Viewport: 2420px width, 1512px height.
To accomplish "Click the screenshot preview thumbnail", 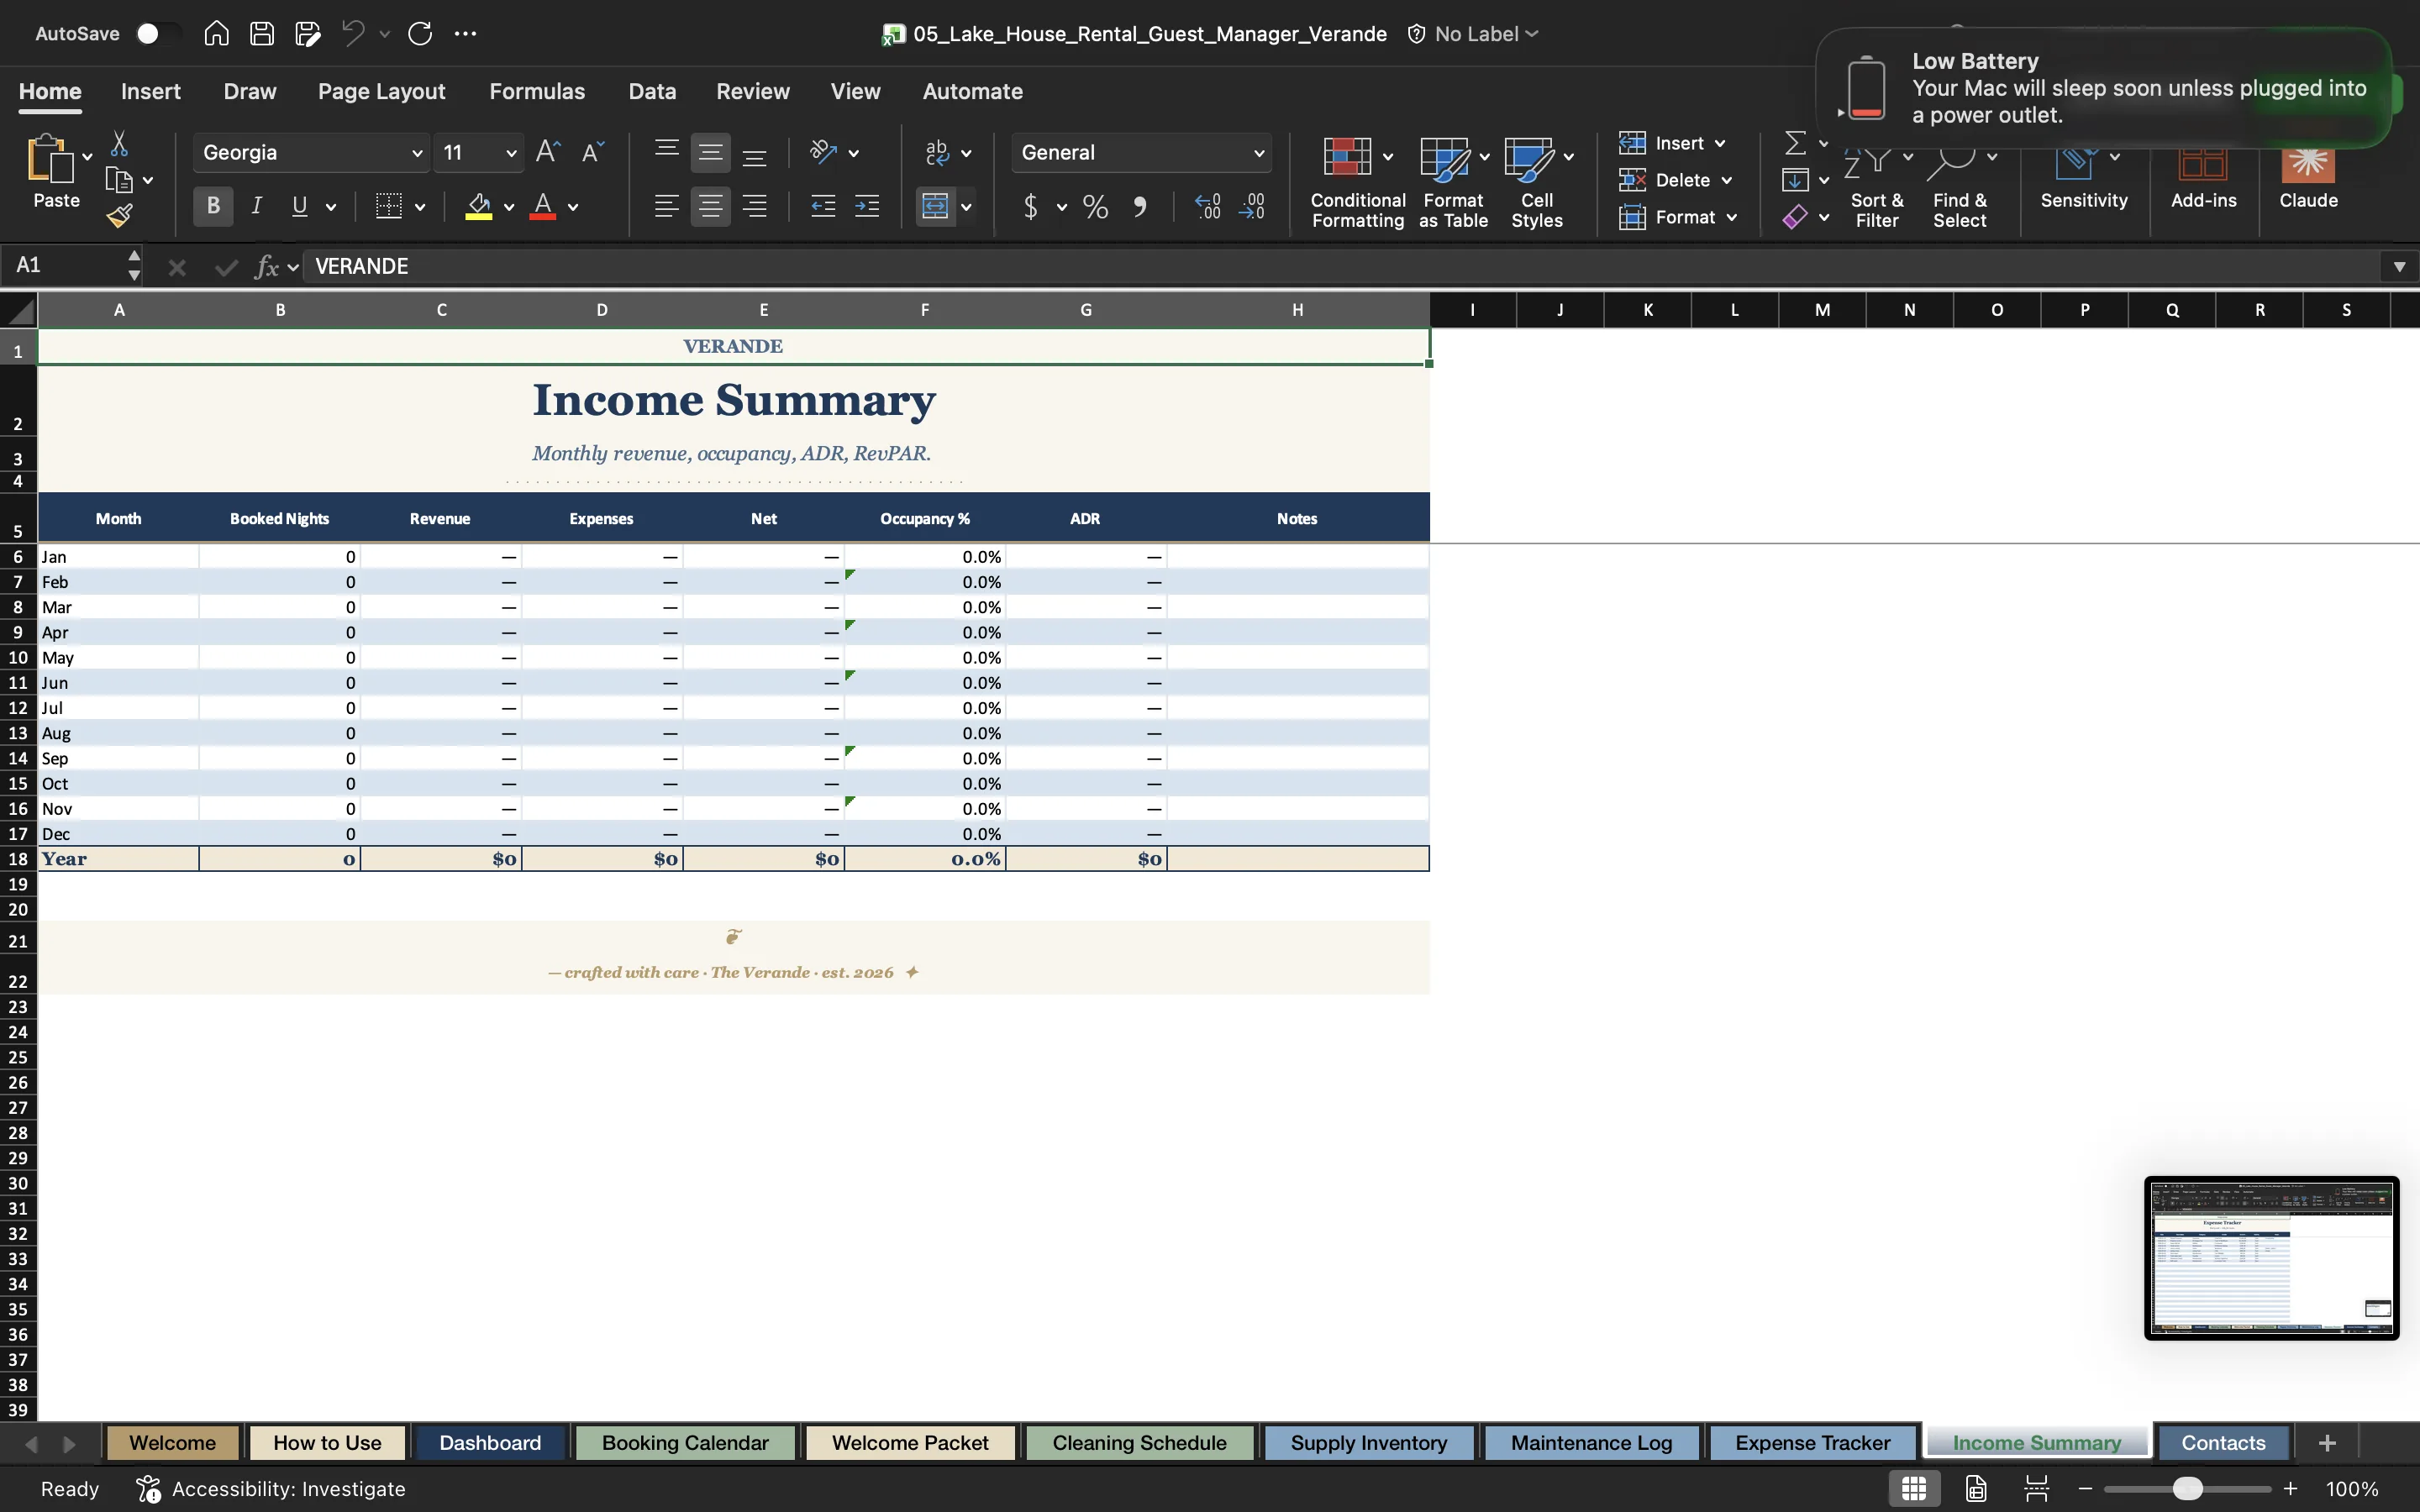I will 2271,1258.
